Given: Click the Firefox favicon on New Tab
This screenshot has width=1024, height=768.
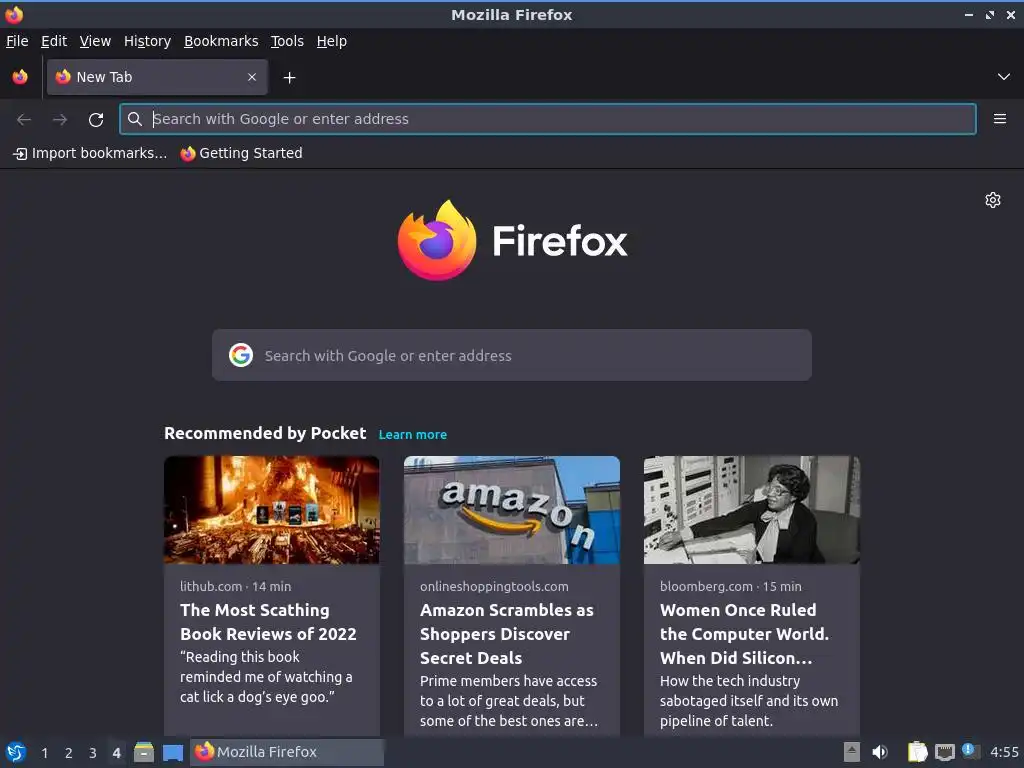Looking at the screenshot, I should tap(63, 77).
